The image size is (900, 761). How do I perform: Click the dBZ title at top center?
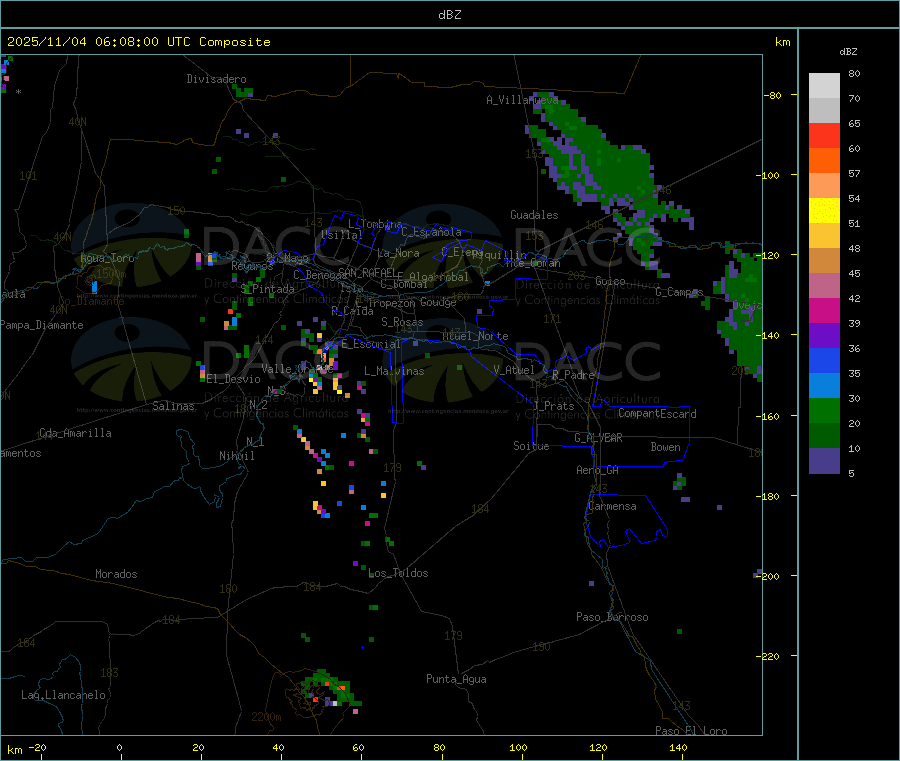pyautogui.click(x=449, y=15)
